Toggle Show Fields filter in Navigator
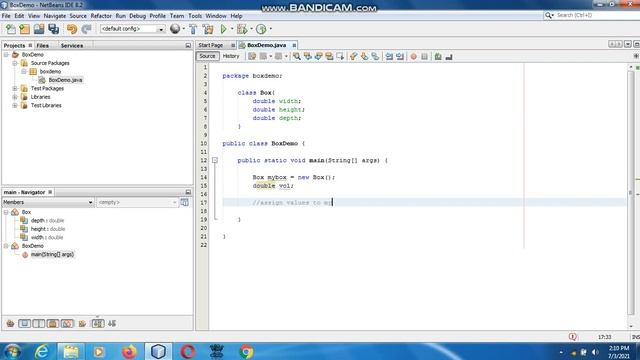The width and height of the screenshot is (640, 360). tap(24, 324)
